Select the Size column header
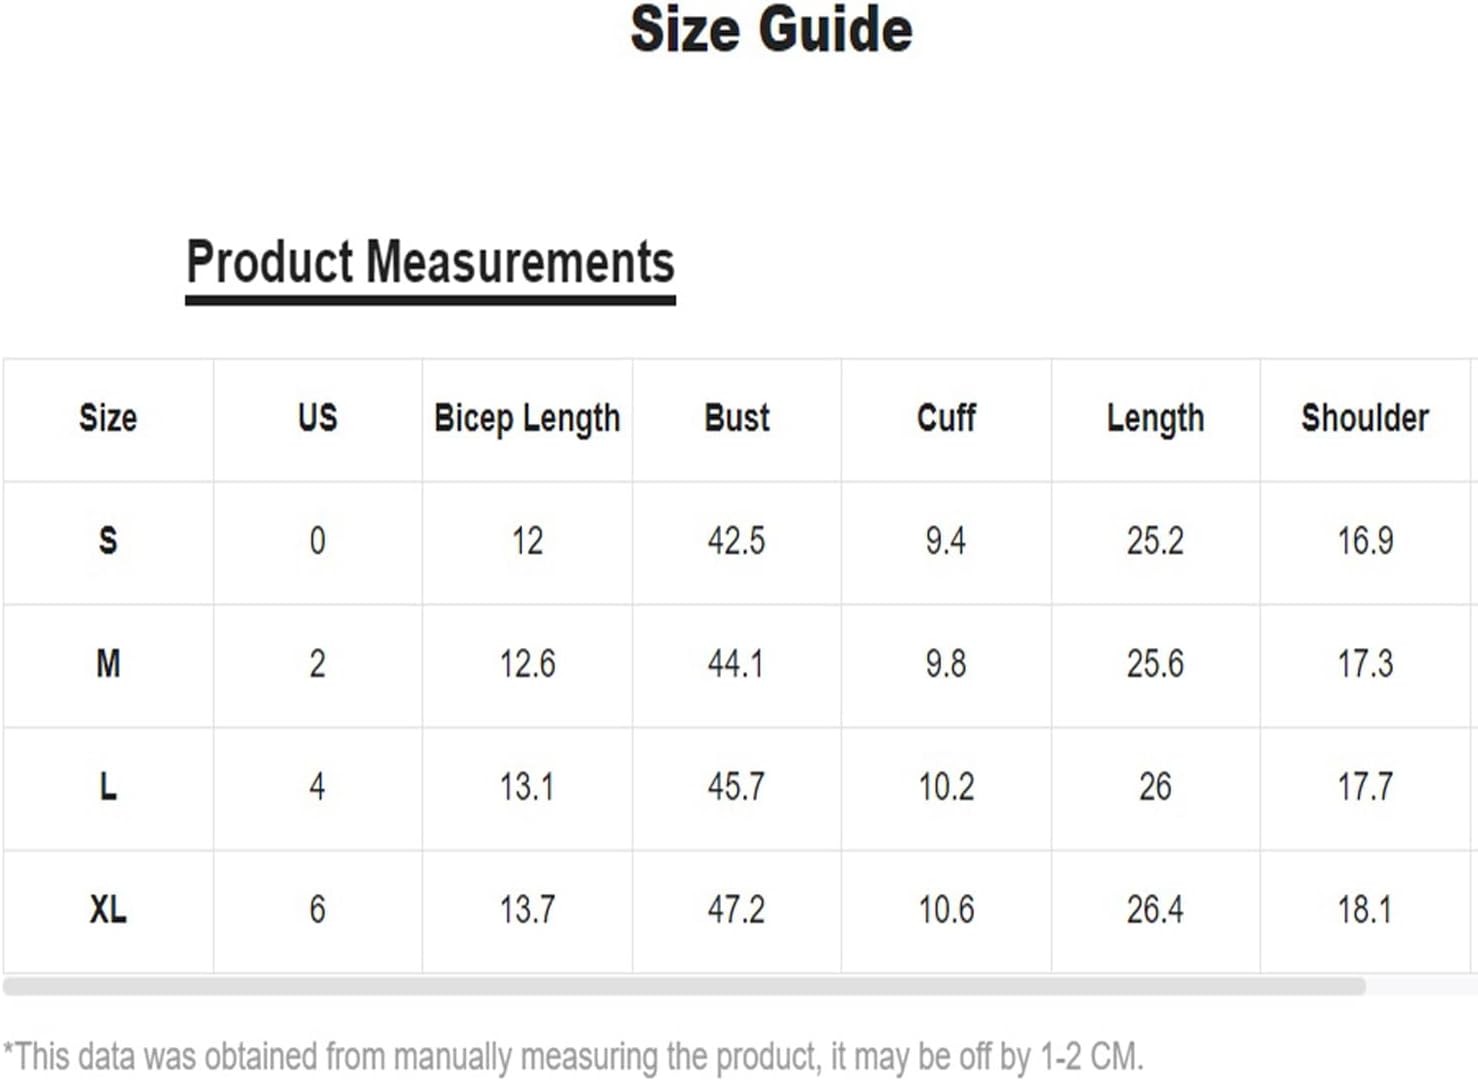The image size is (1478, 1081). 108,418
